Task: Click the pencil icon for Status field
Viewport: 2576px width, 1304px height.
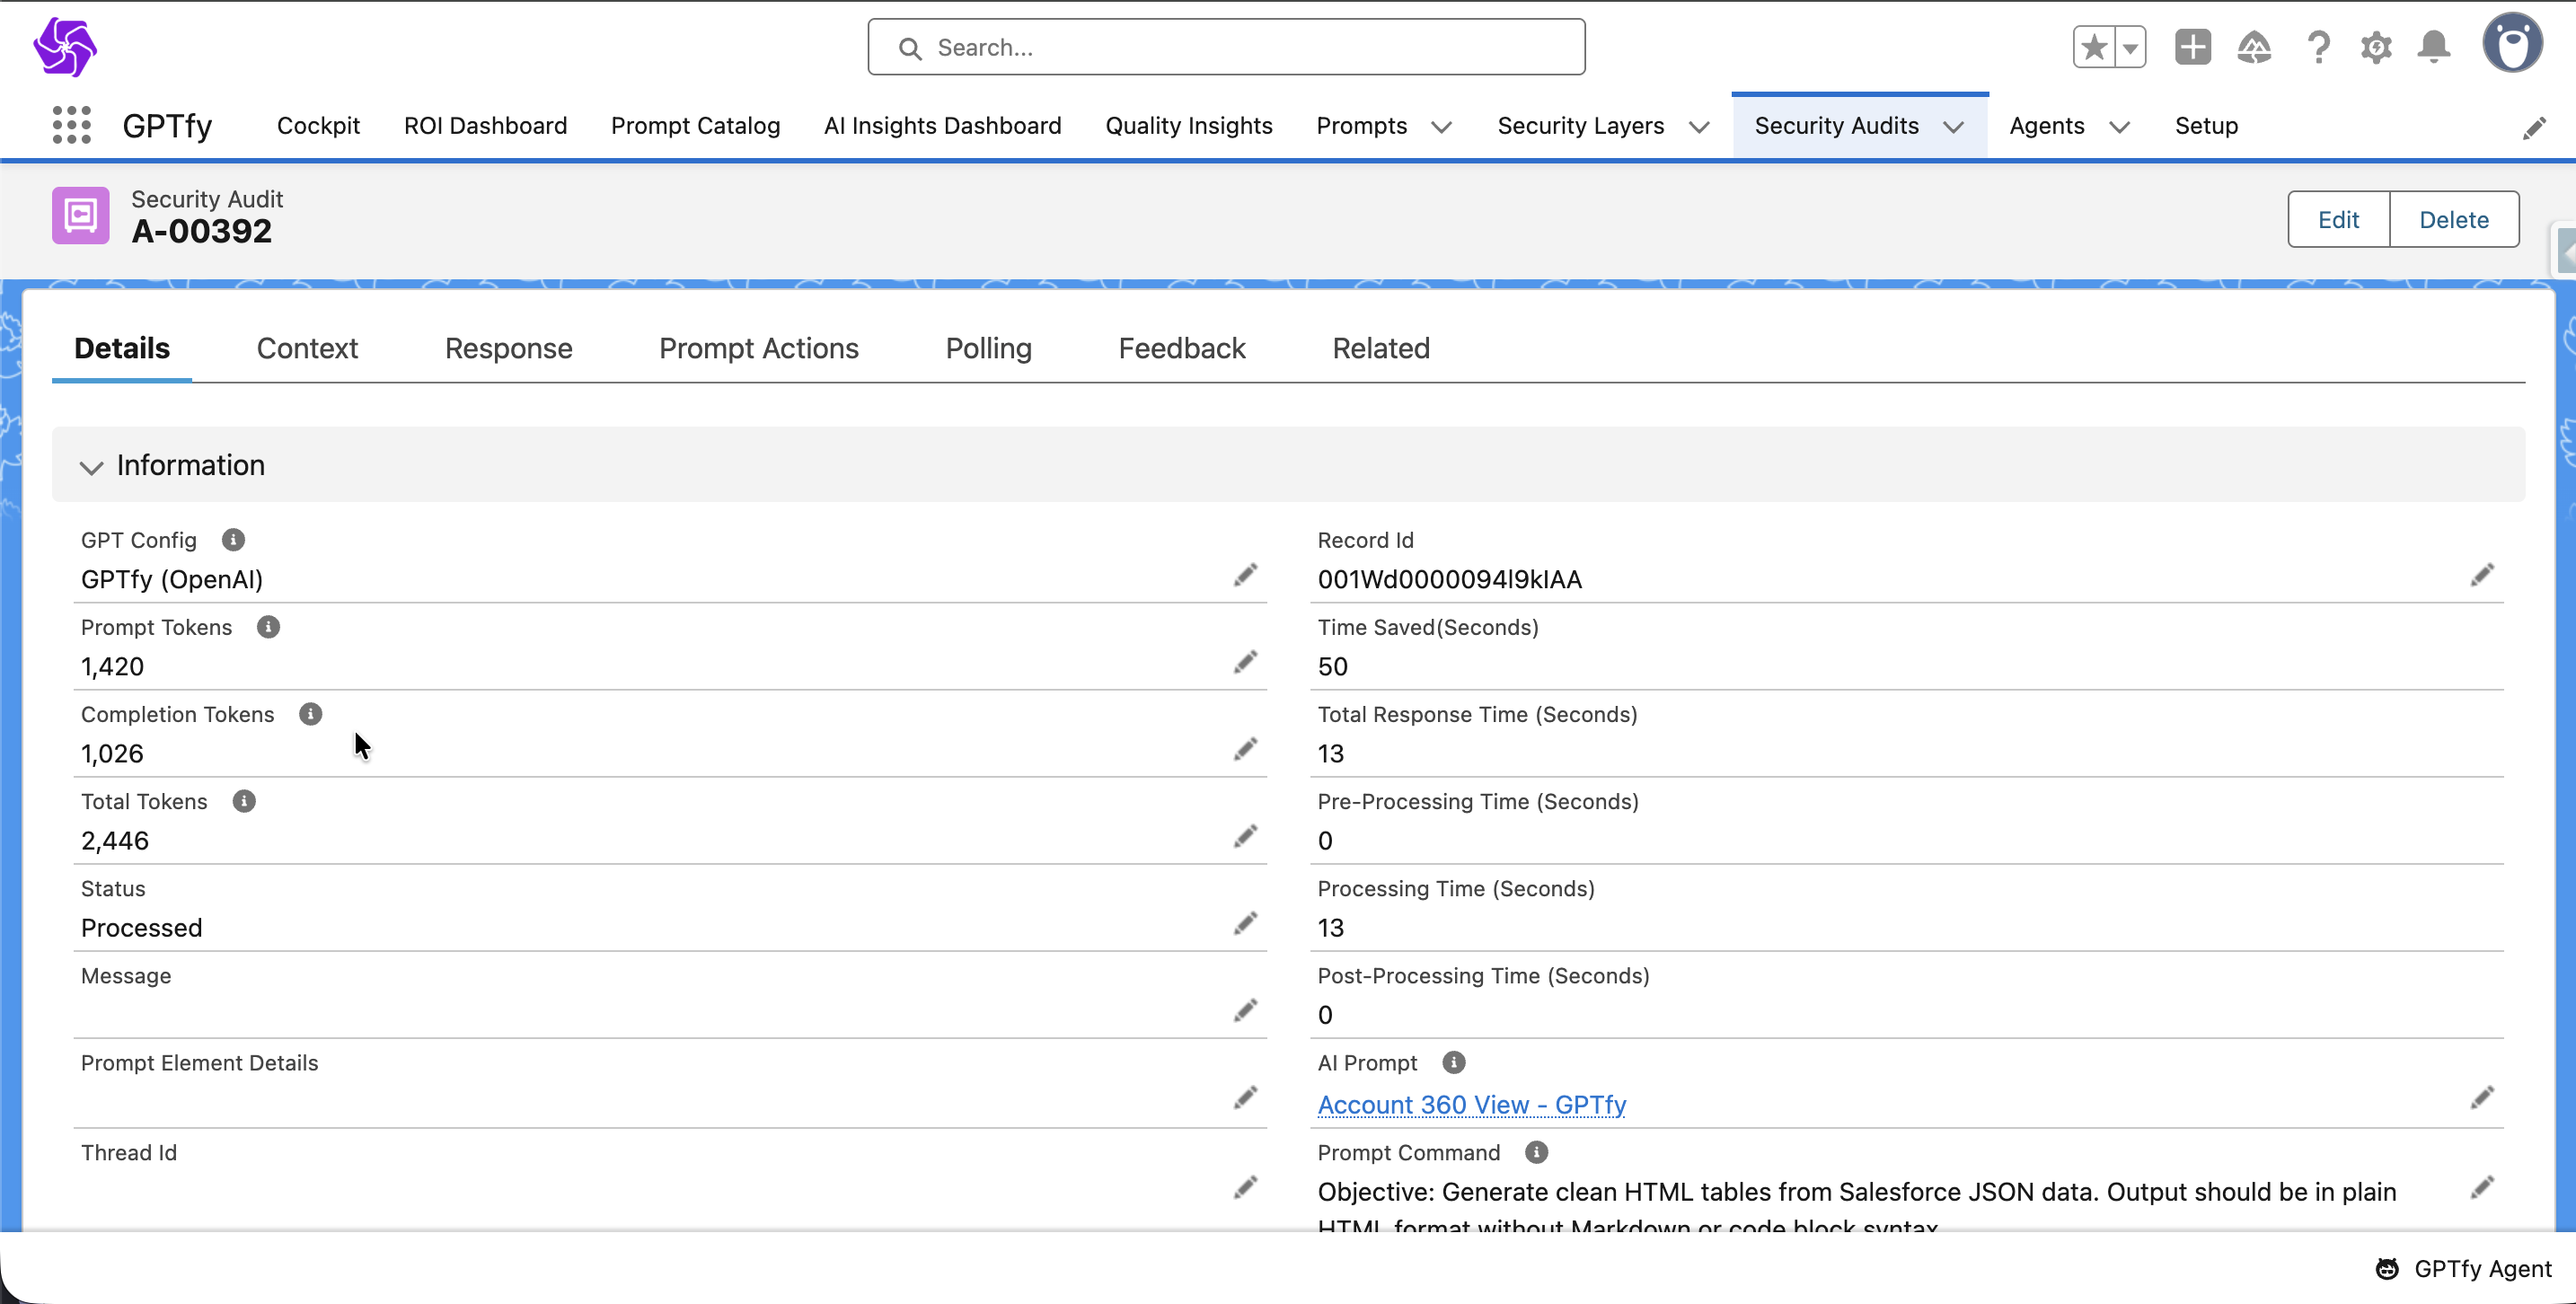Action: [x=1244, y=923]
